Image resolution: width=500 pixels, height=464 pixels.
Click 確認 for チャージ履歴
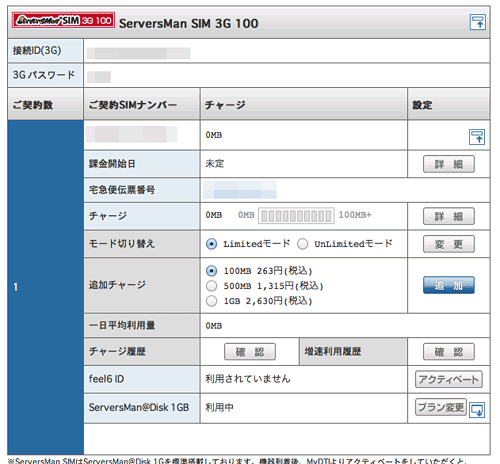250,352
